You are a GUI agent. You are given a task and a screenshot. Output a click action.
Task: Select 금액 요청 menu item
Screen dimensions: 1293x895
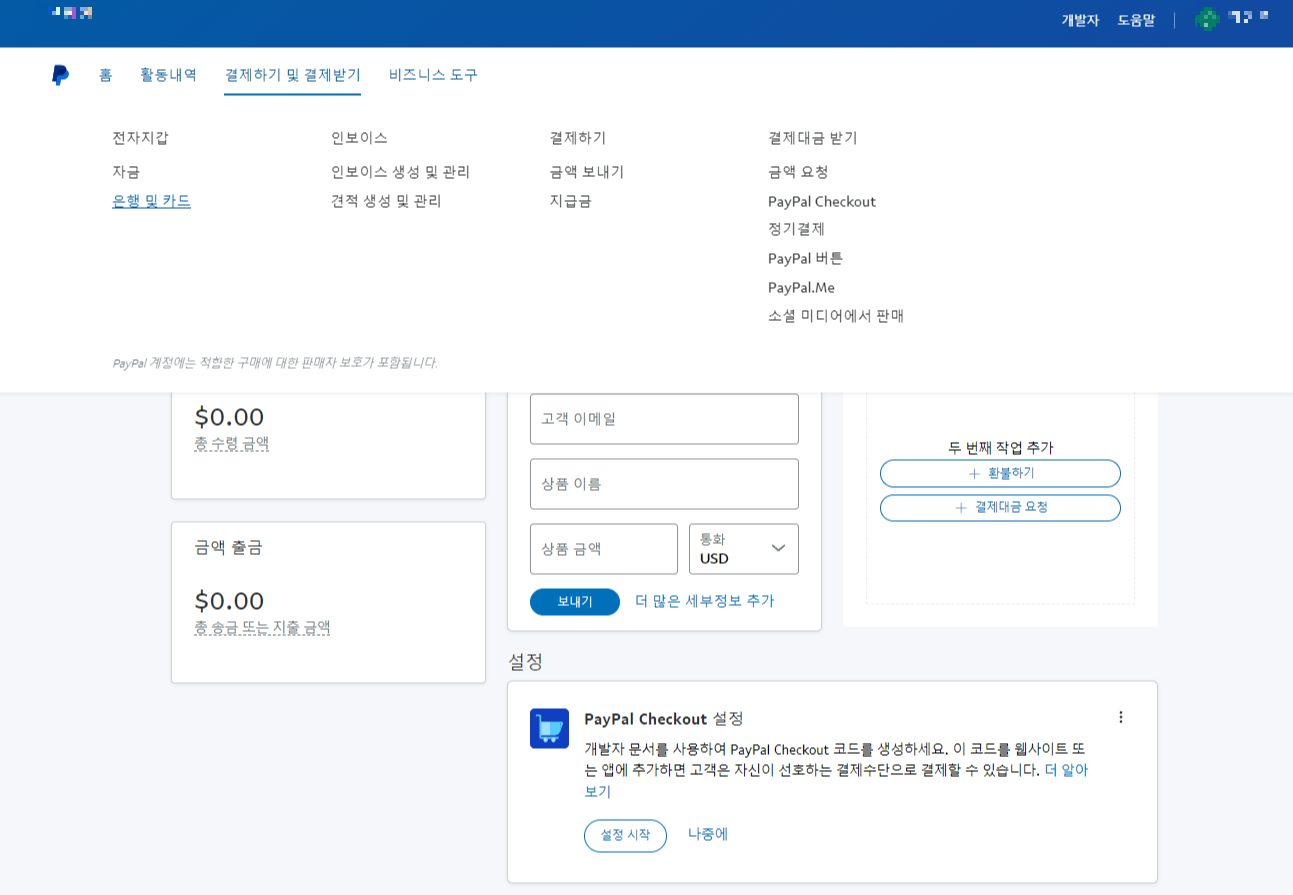coord(798,172)
